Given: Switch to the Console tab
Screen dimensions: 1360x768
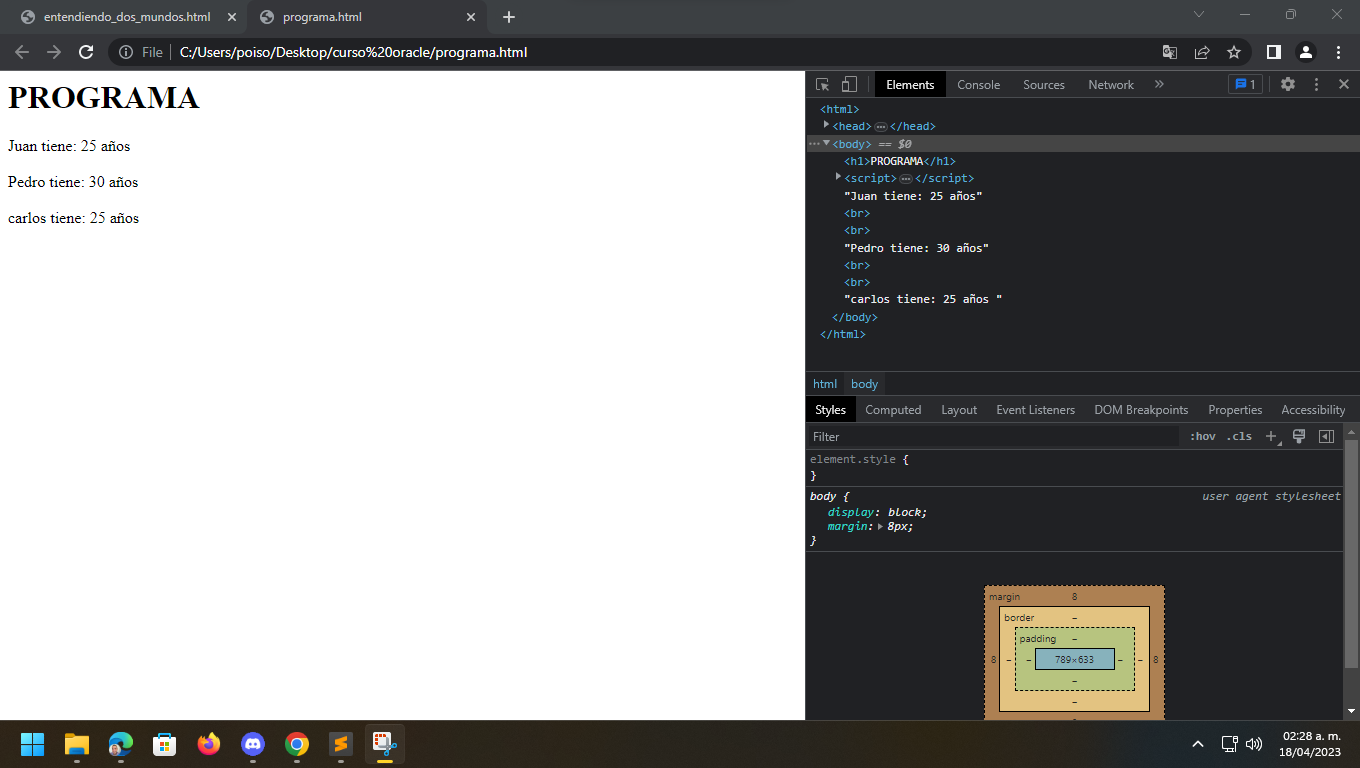Looking at the screenshot, I should pos(978,85).
